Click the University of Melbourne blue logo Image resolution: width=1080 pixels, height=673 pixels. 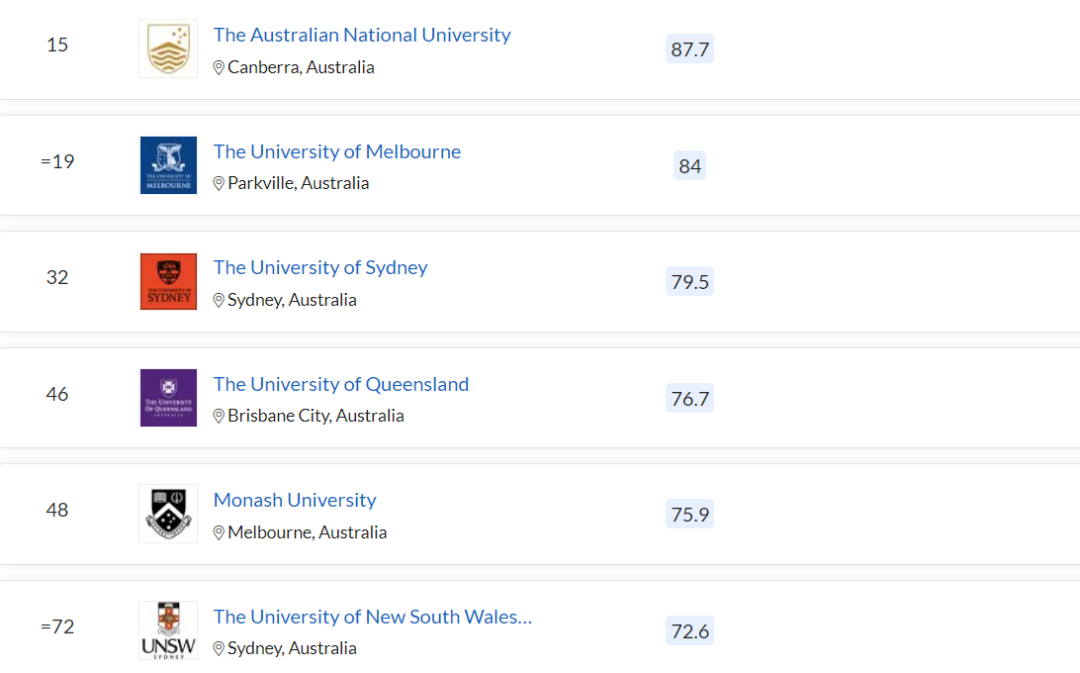(168, 165)
